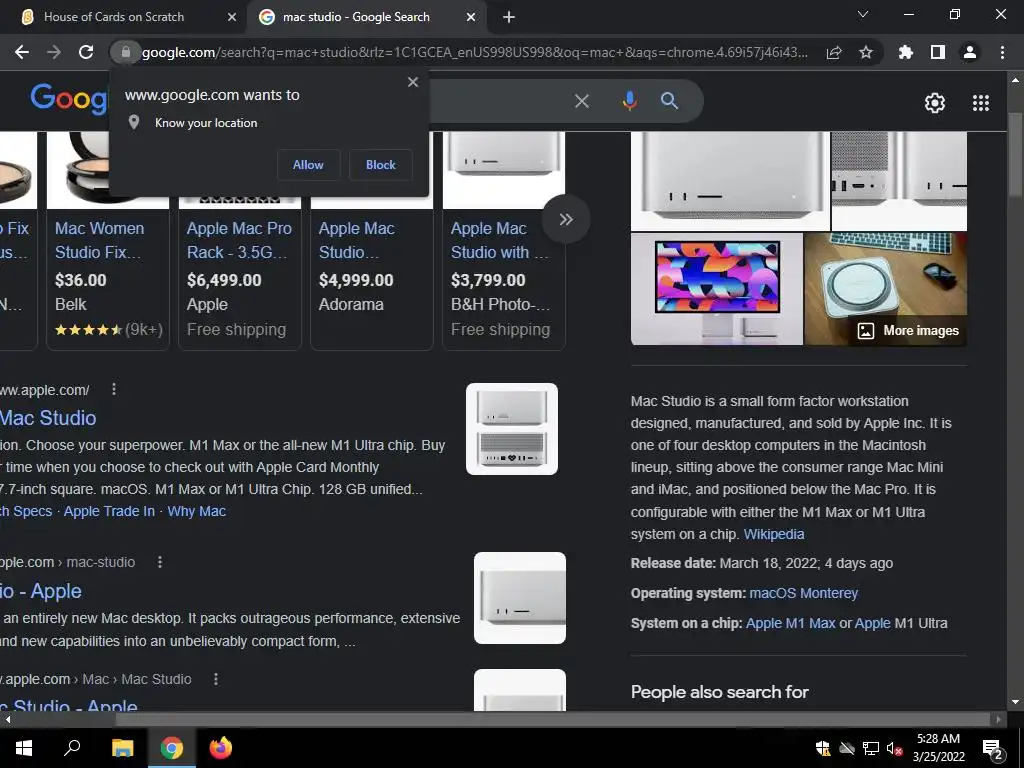Image resolution: width=1024 pixels, height=768 pixels.
Task: Open Google apps grid
Action: pos(981,103)
